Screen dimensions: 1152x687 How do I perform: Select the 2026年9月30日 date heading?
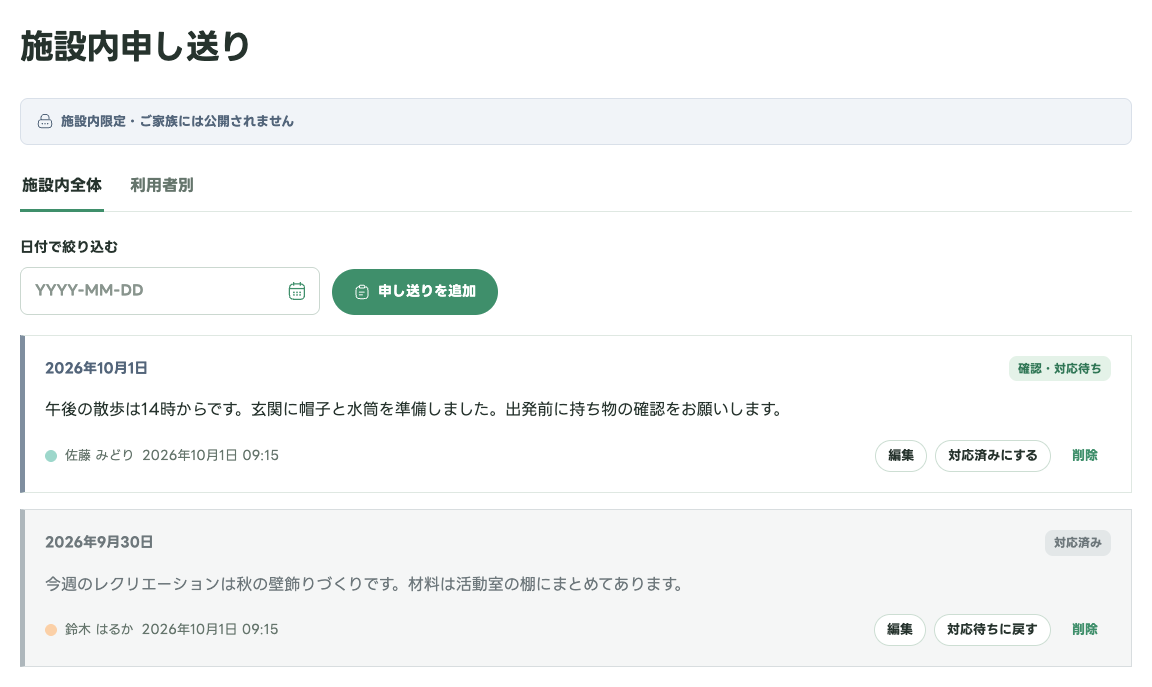pyautogui.click(x=99, y=542)
